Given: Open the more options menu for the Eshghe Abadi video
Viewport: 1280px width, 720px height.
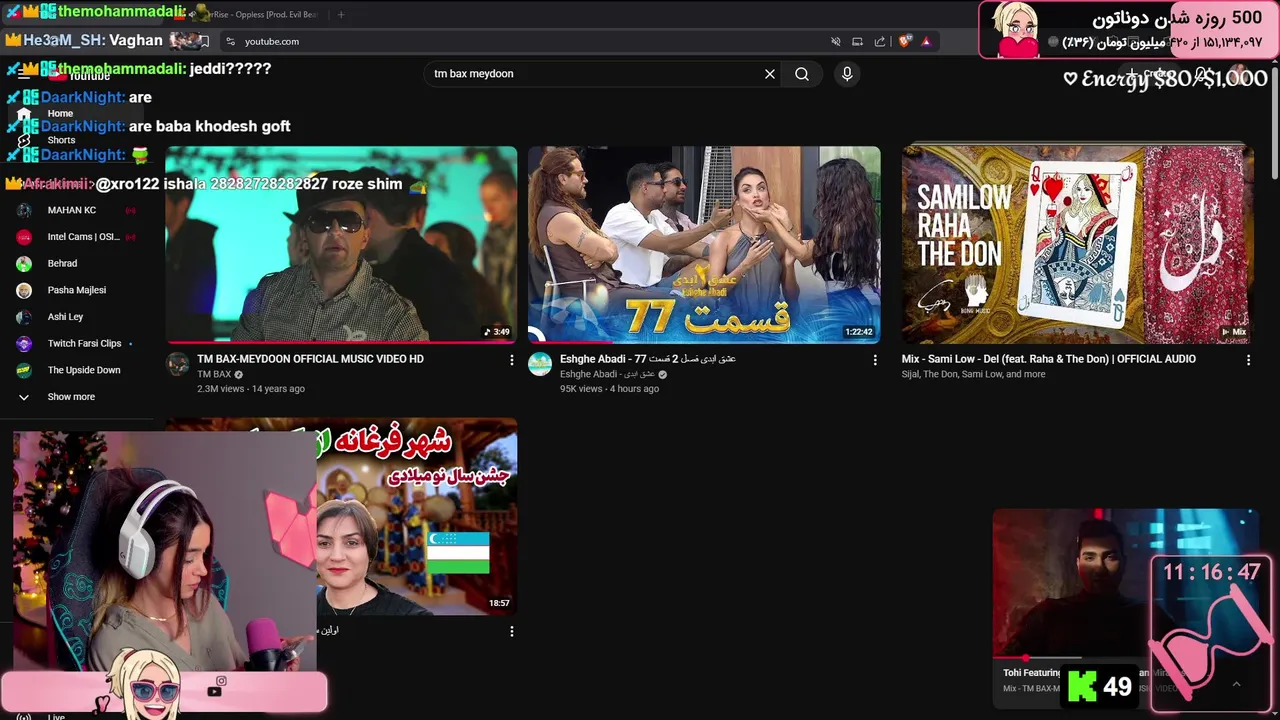Looking at the screenshot, I should [875, 360].
